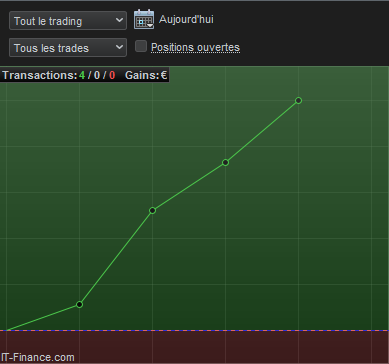This screenshot has width=389, height=364.
Task: Click the "Positions ouvertes" label text
Action: pos(195,47)
